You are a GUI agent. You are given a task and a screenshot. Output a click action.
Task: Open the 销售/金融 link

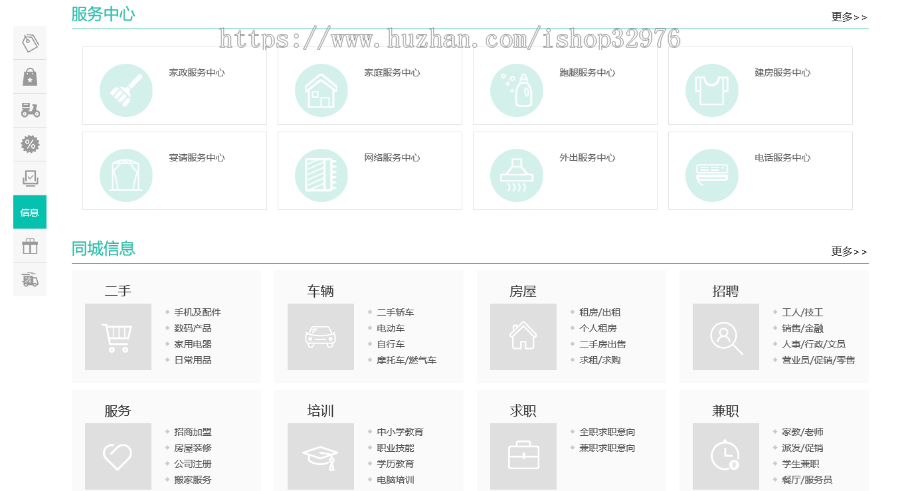click(802, 328)
